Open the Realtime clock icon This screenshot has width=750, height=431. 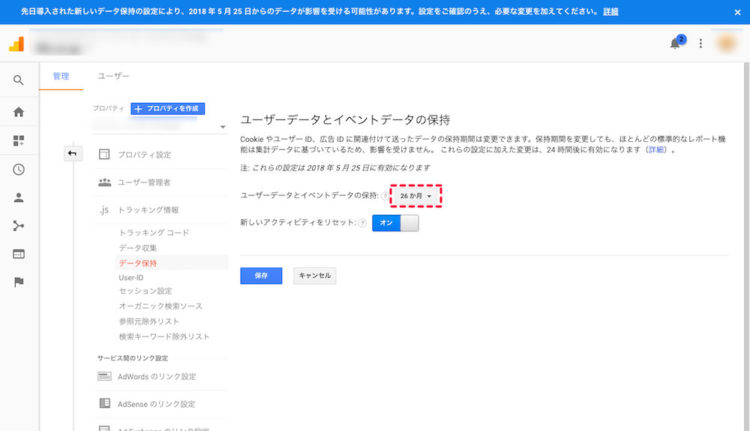pyautogui.click(x=19, y=169)
